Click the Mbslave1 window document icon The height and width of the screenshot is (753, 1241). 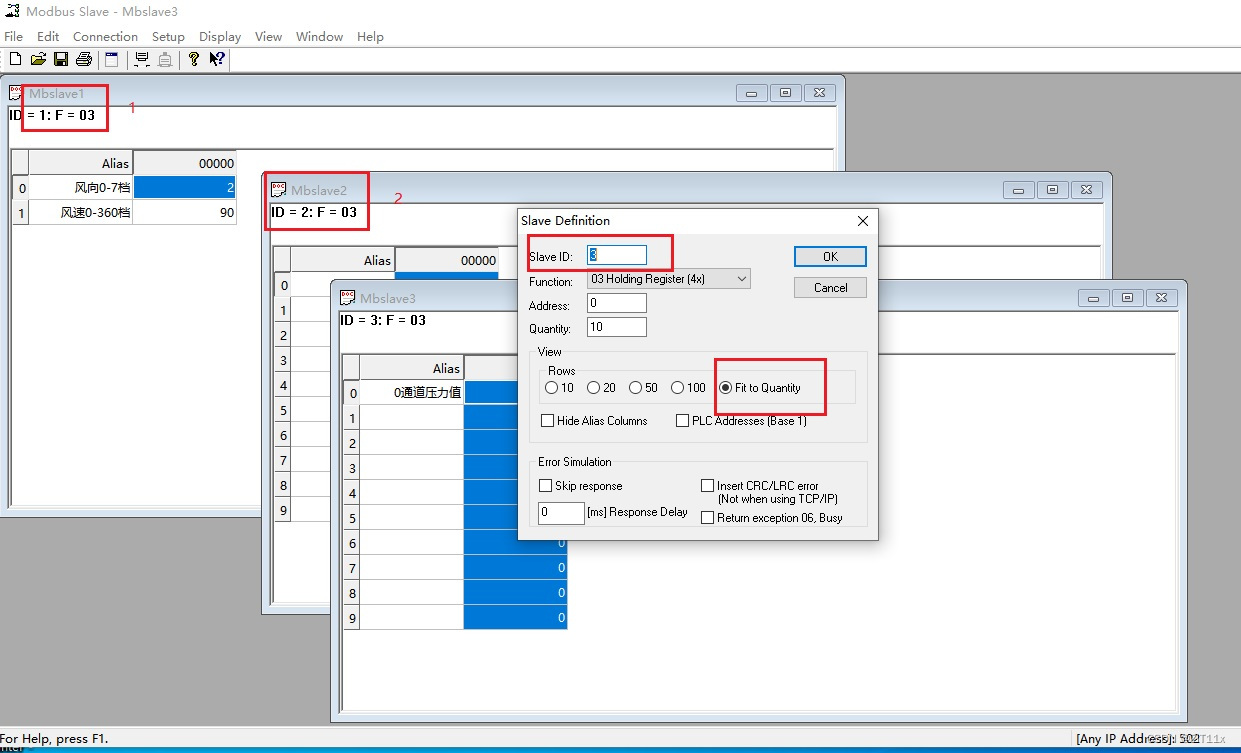click(x=16, y=93)
